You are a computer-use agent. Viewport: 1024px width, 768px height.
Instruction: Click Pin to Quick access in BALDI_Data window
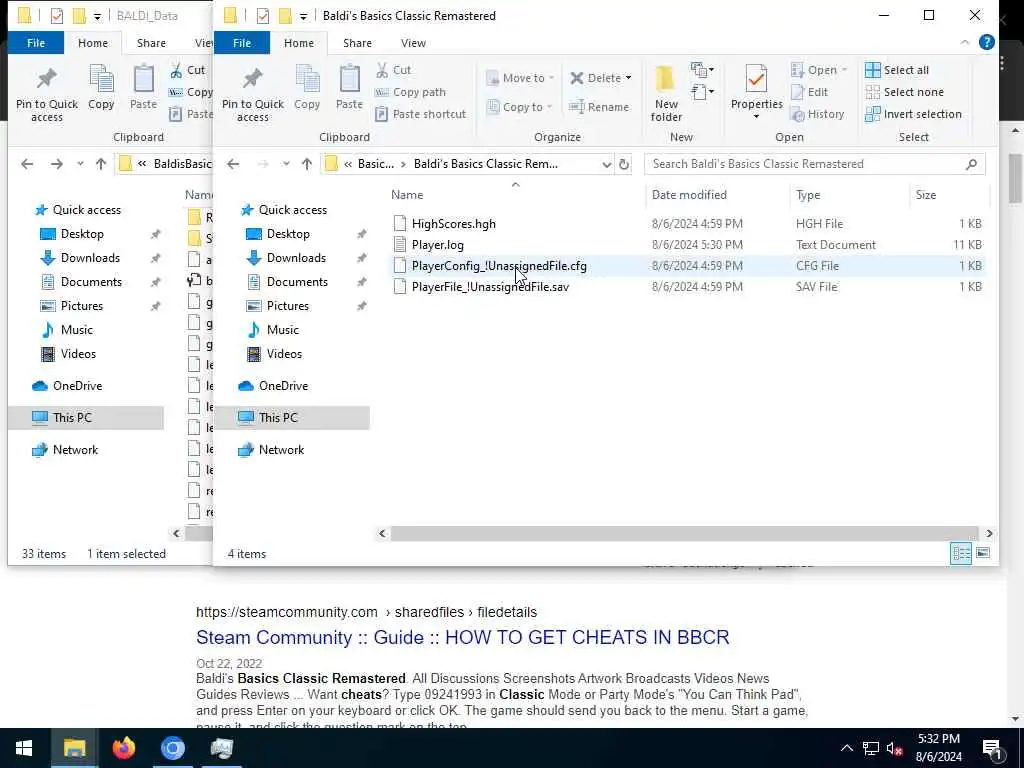point(47,93)
